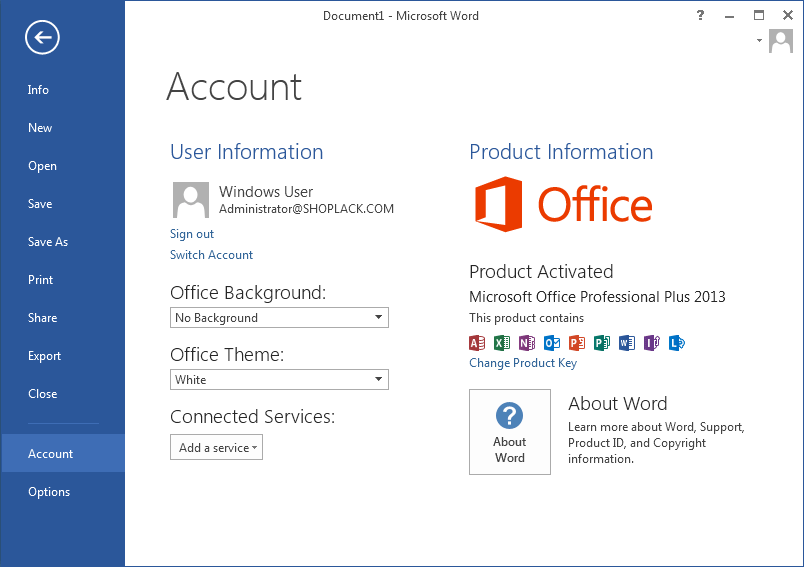Click the Sign out link
This screenshot has width=804, height=567.
pyautogui.click(x=192, y=234)
